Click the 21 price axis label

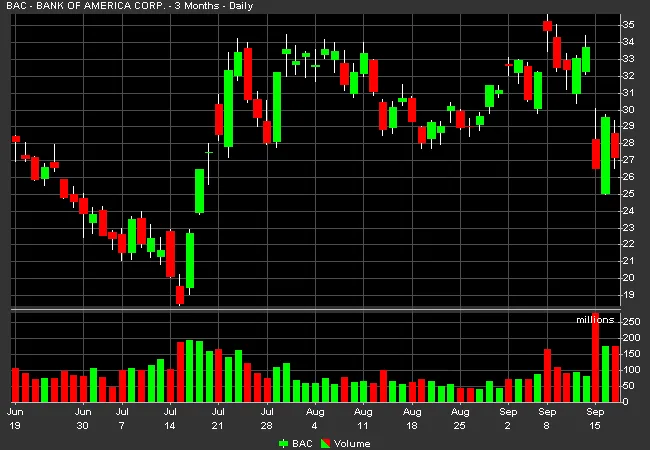tap(628, 261)
